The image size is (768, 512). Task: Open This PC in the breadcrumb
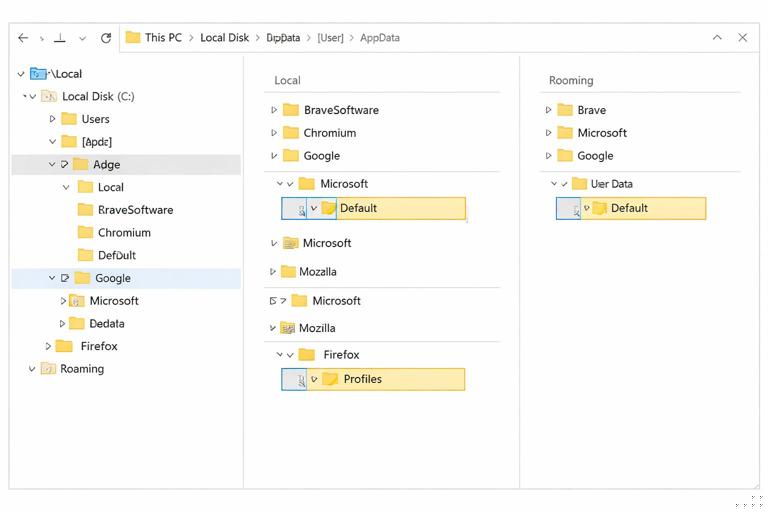coord(163,38)
